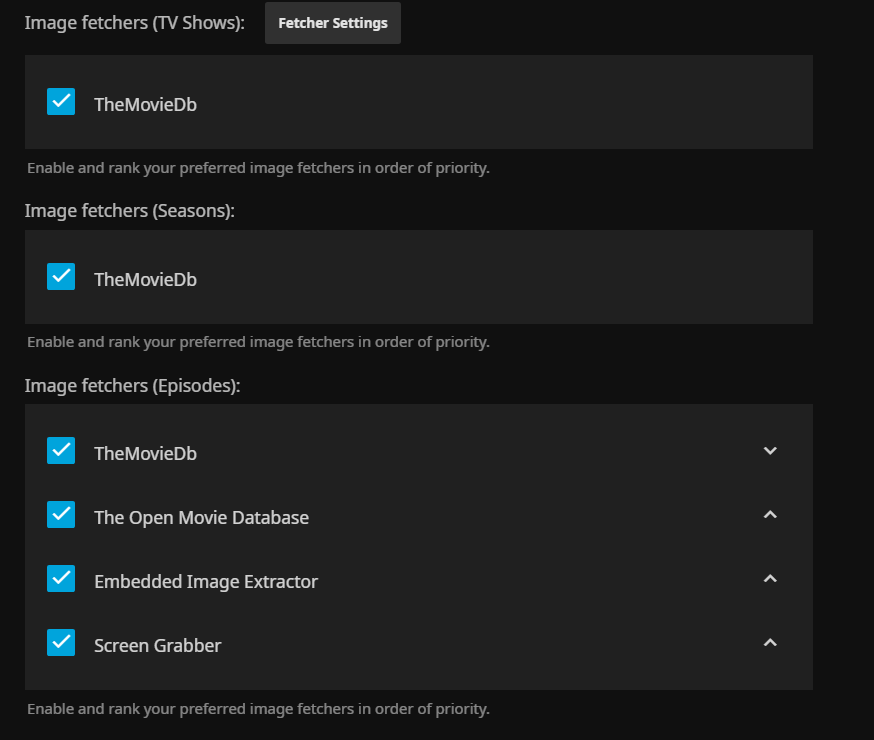Click the Image fetchers (Seasons) heading
The image size is (874, 740).
click(x=129, y=212)
